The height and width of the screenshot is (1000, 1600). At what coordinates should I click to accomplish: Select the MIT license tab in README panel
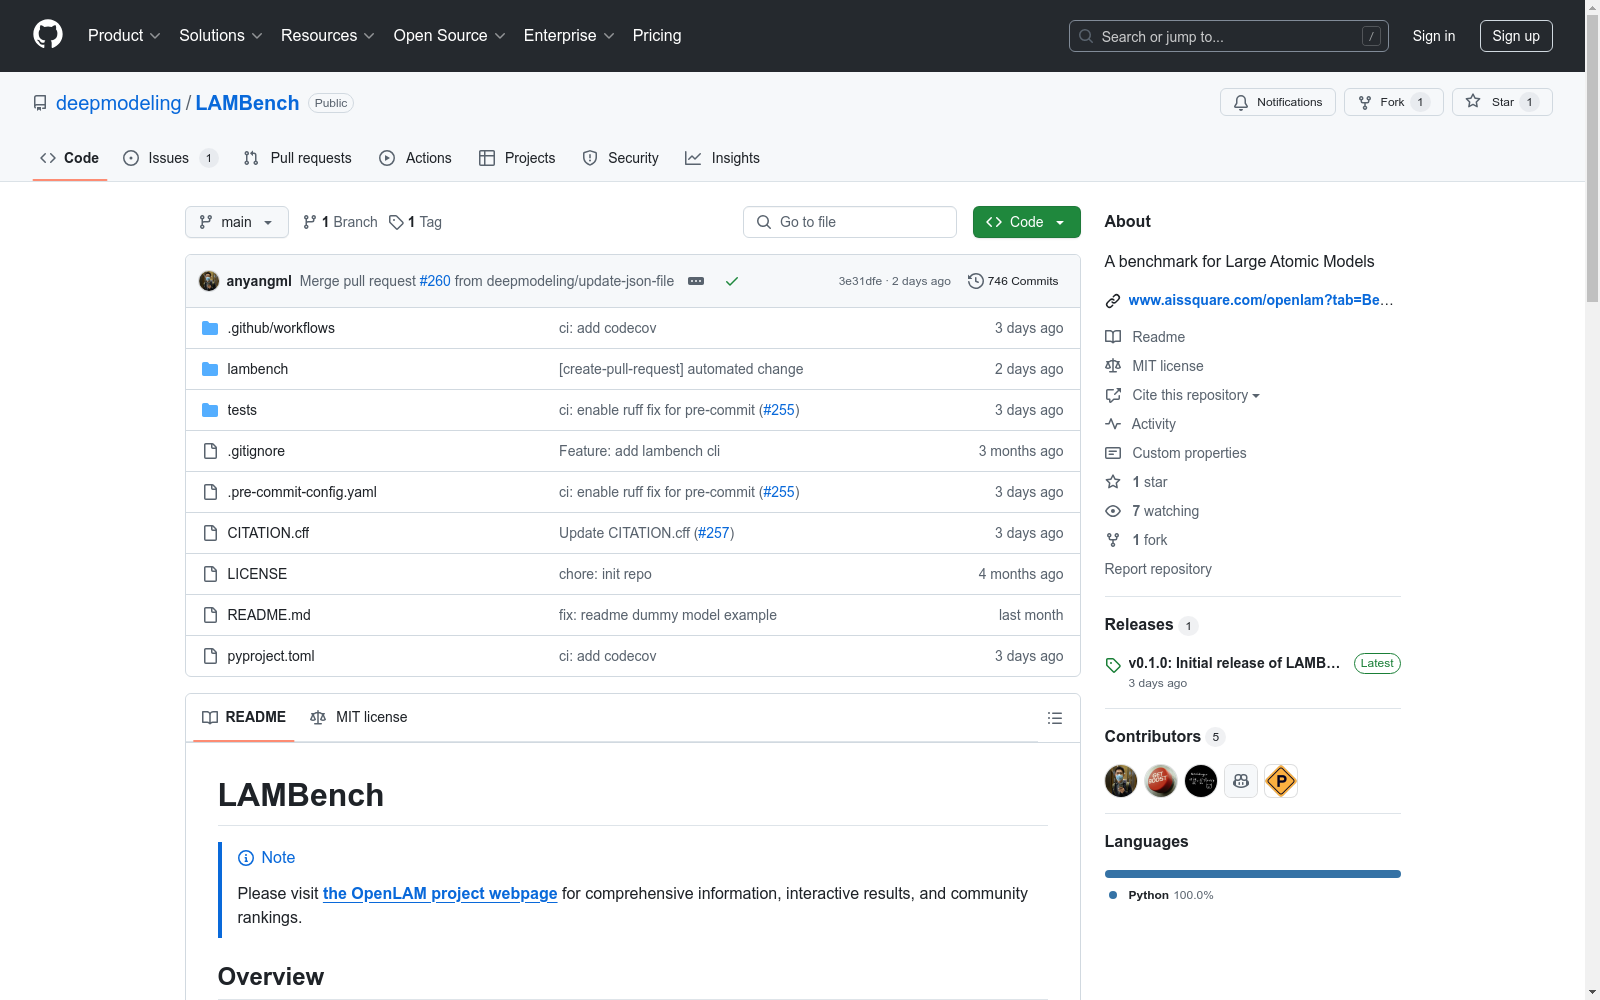pos(359,717)
